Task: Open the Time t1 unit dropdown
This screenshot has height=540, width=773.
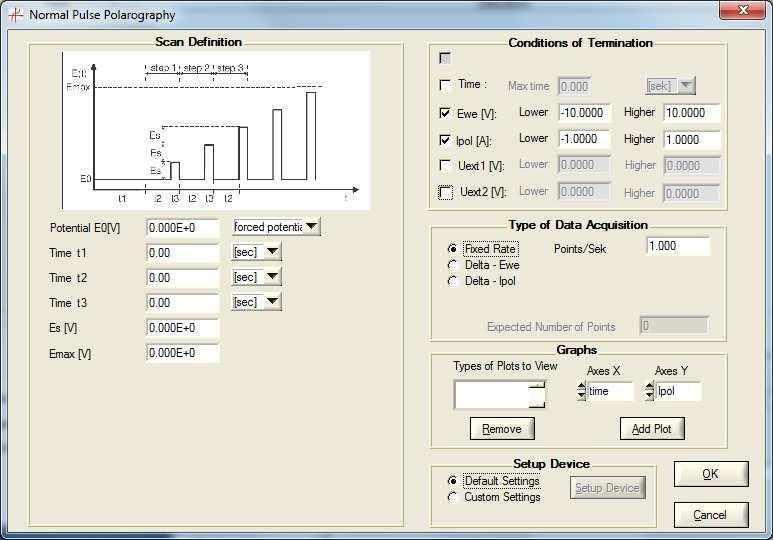Action: 256,252
